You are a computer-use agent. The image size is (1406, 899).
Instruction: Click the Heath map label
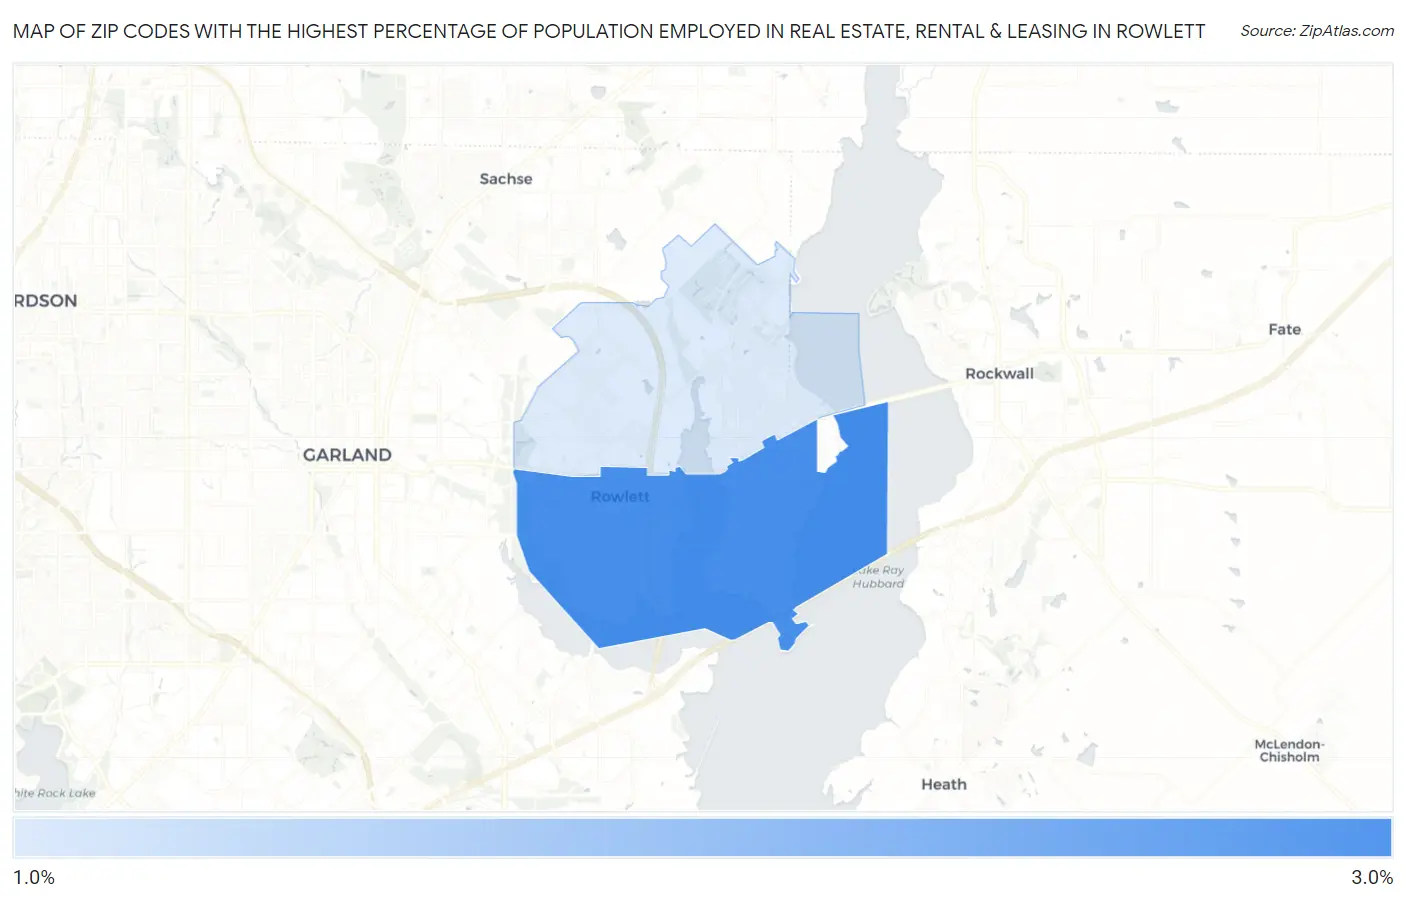coord(944,785)
